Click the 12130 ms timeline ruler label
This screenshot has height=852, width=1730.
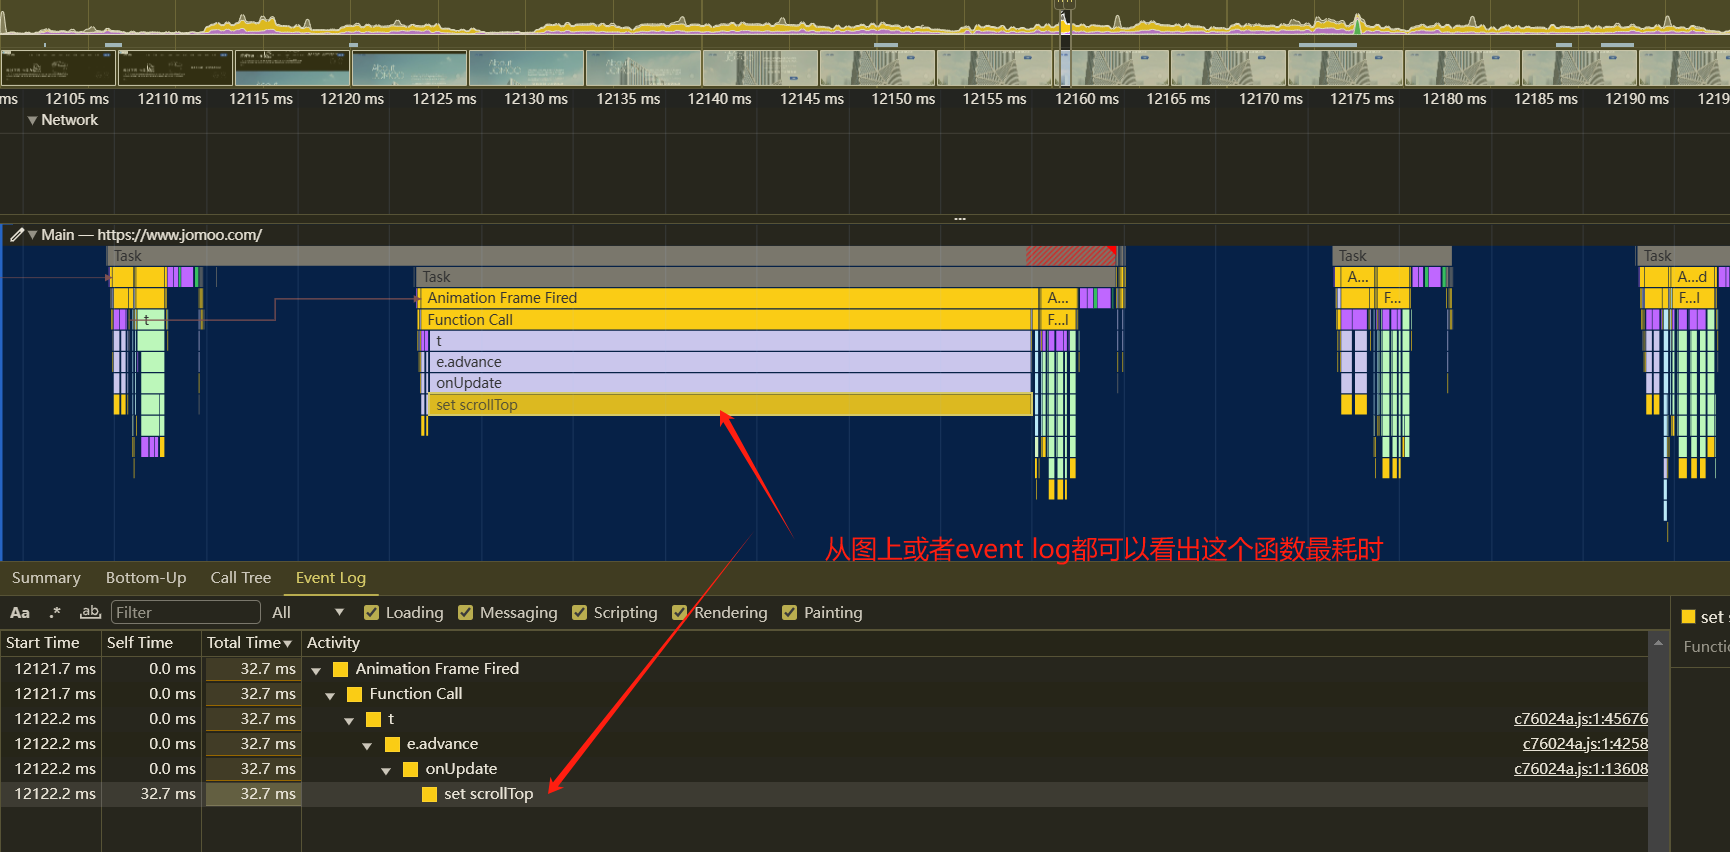tap(536, 99)
